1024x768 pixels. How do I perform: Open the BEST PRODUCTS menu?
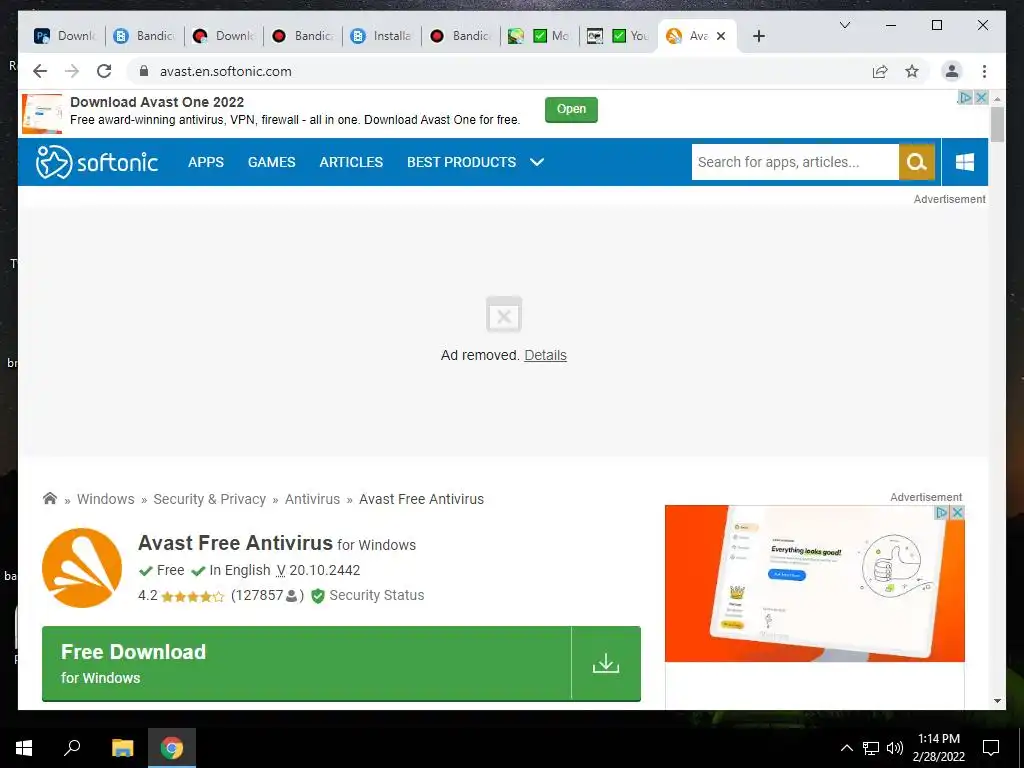tap(462, 162)
